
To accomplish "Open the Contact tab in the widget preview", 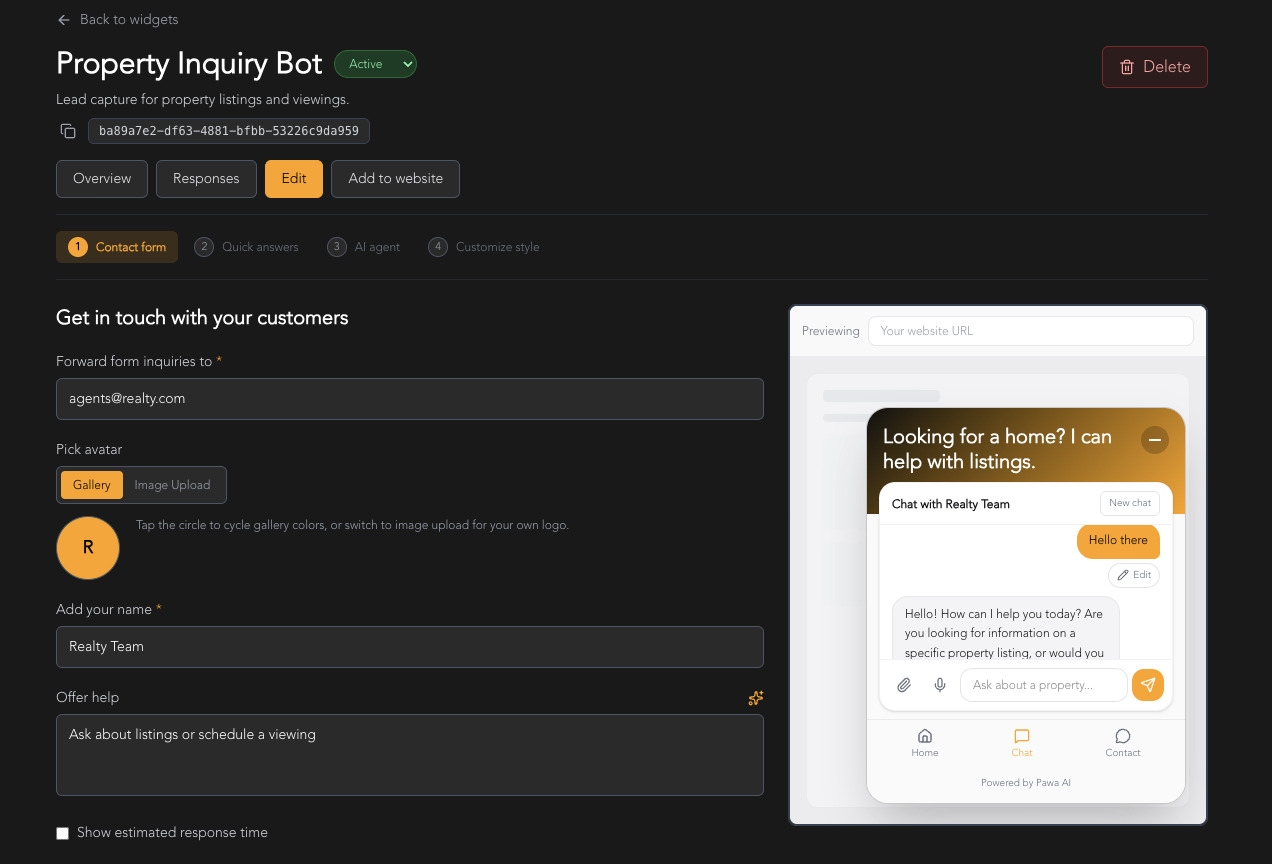I will (x=1123, y=742).
